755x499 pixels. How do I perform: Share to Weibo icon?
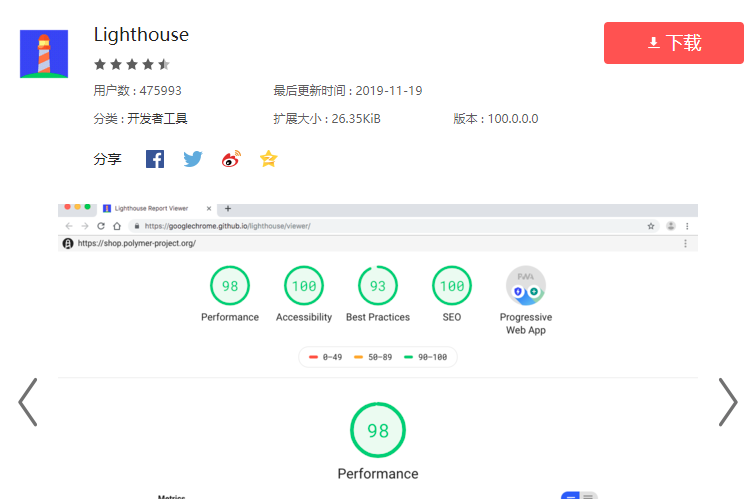point(231,159)
